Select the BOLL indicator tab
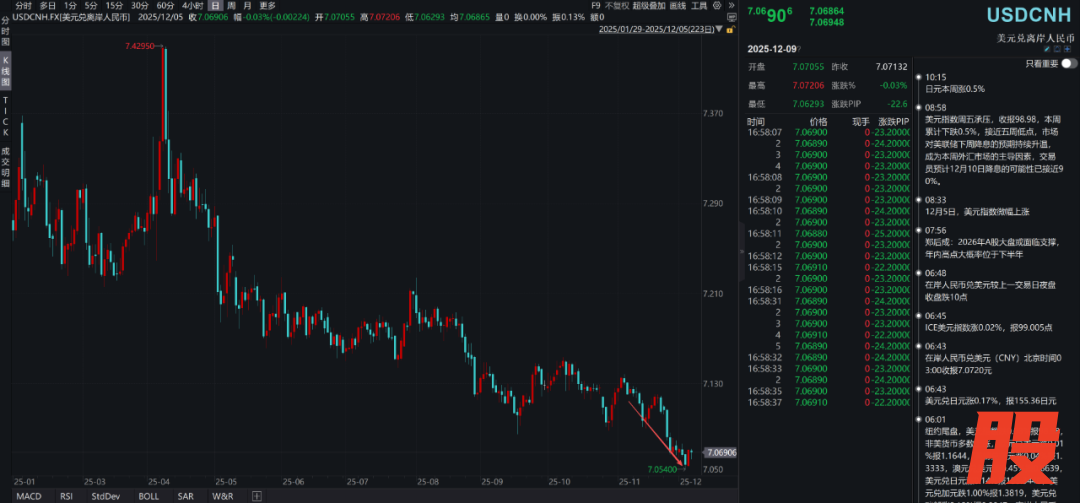 click(x=148, y=496)
